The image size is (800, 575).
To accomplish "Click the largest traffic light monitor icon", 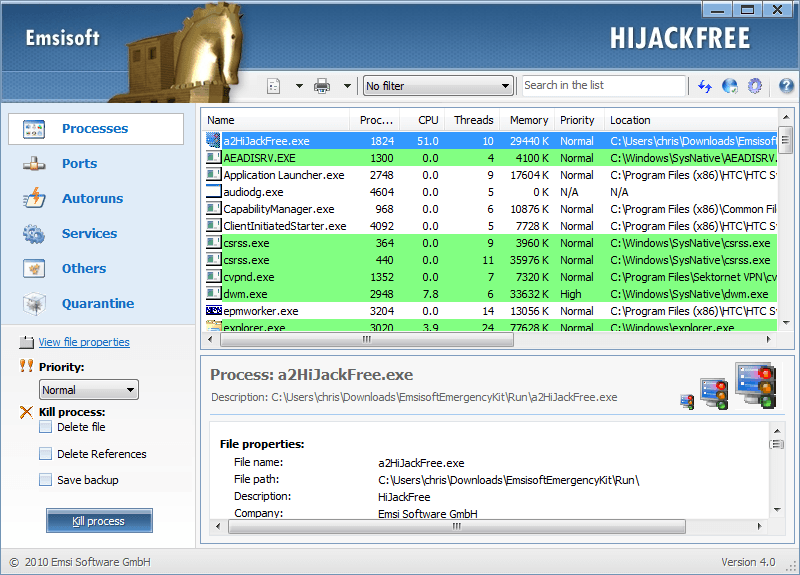I will pyautogui.click(x=755, y=383).
